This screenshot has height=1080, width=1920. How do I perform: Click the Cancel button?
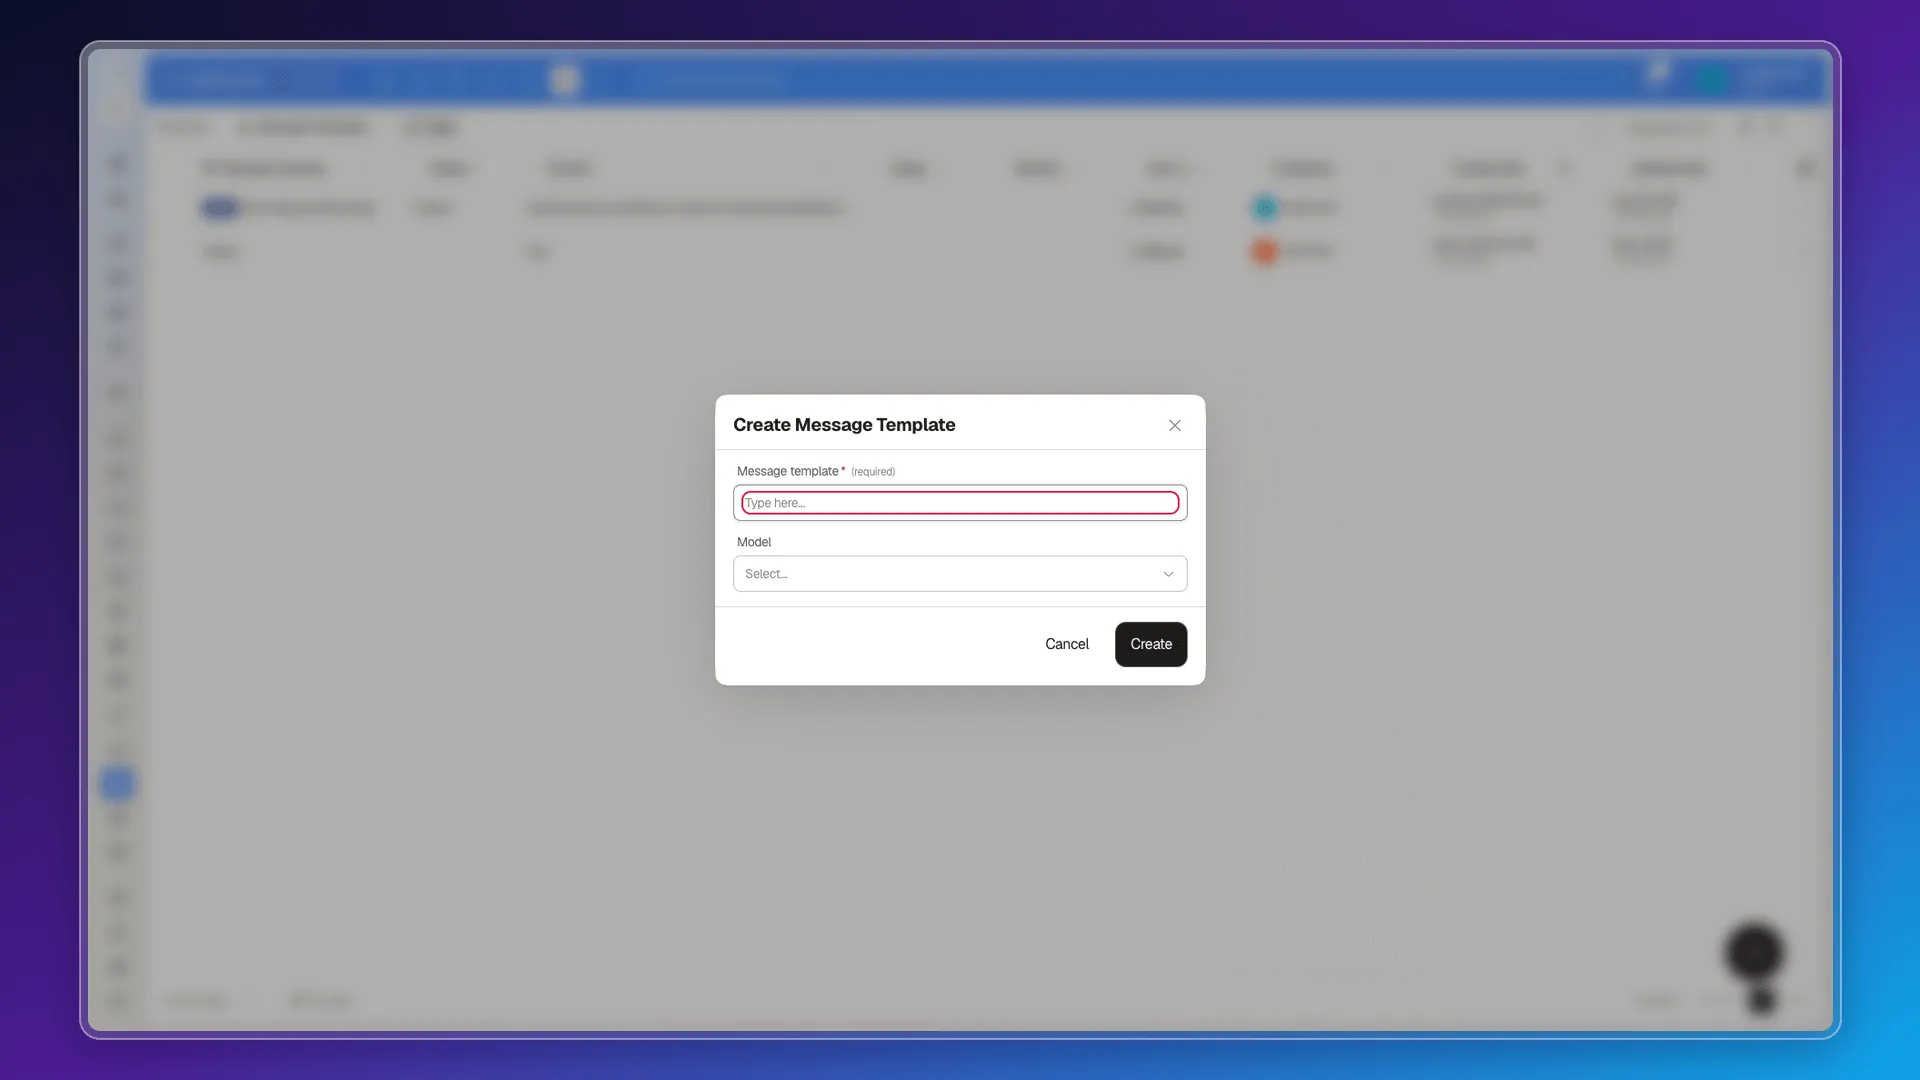[1067, 644]
